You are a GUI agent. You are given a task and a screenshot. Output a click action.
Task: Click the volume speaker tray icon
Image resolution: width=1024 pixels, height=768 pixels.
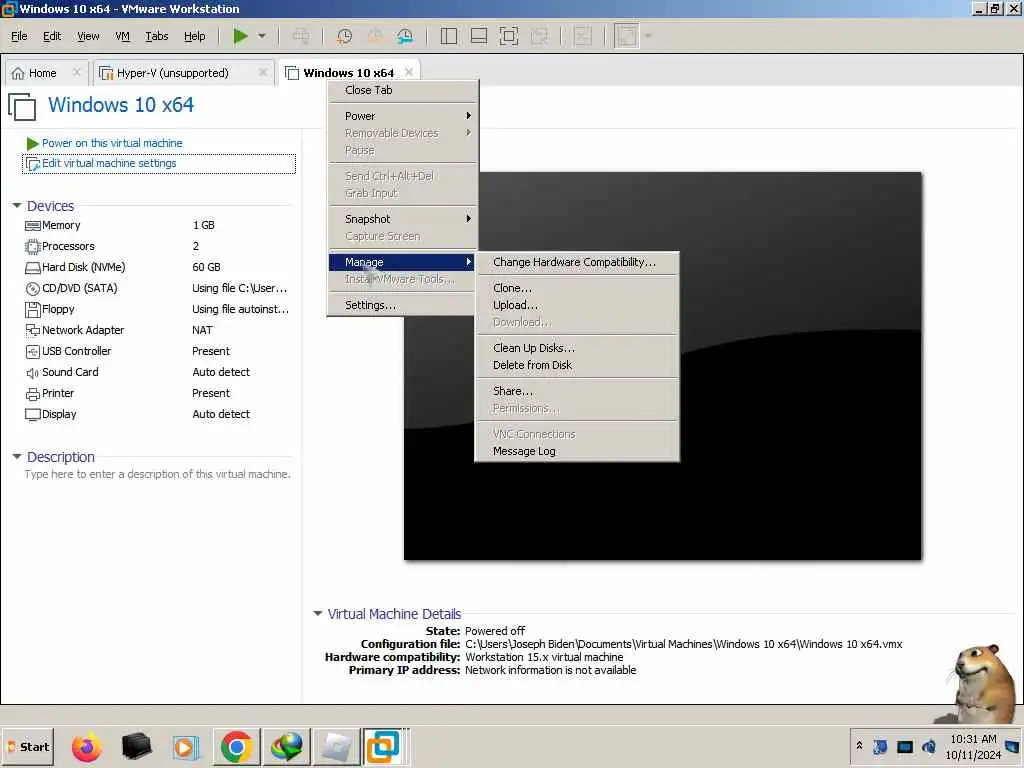pos(929,746)
